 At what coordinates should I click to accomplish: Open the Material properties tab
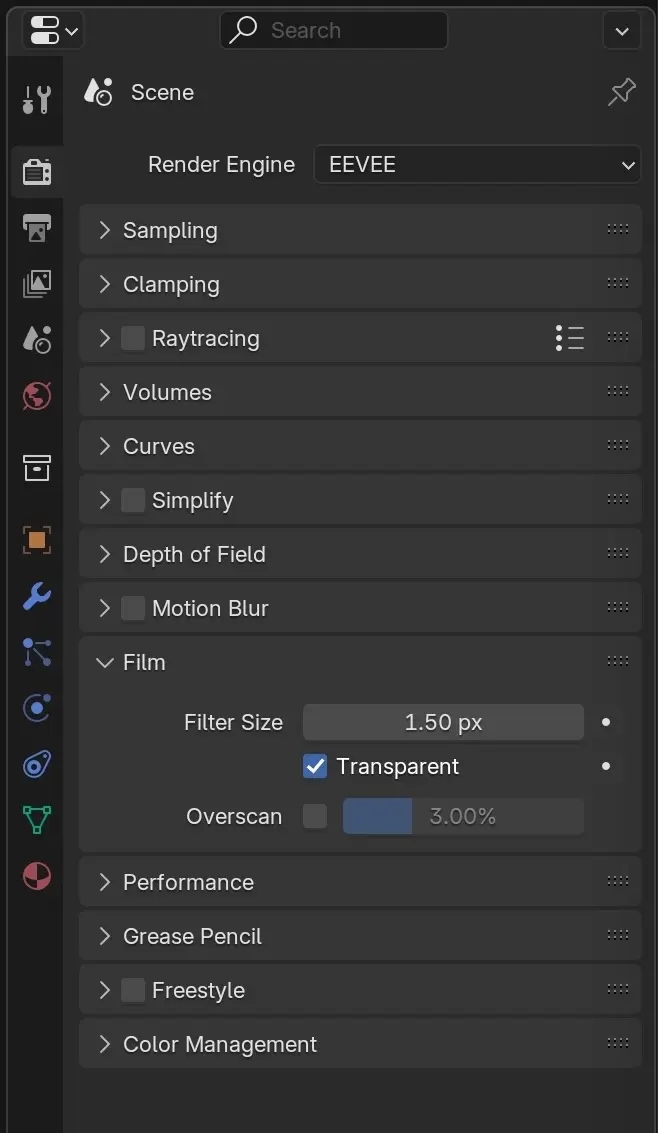point(37,877)
